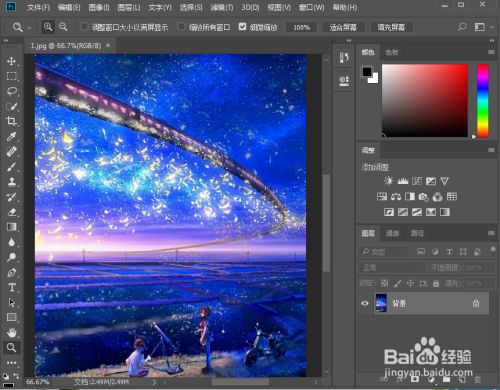Click the Zoom tool in the toolbox
500x390 pixels.
pyautogui.click(x=12, y=347)
